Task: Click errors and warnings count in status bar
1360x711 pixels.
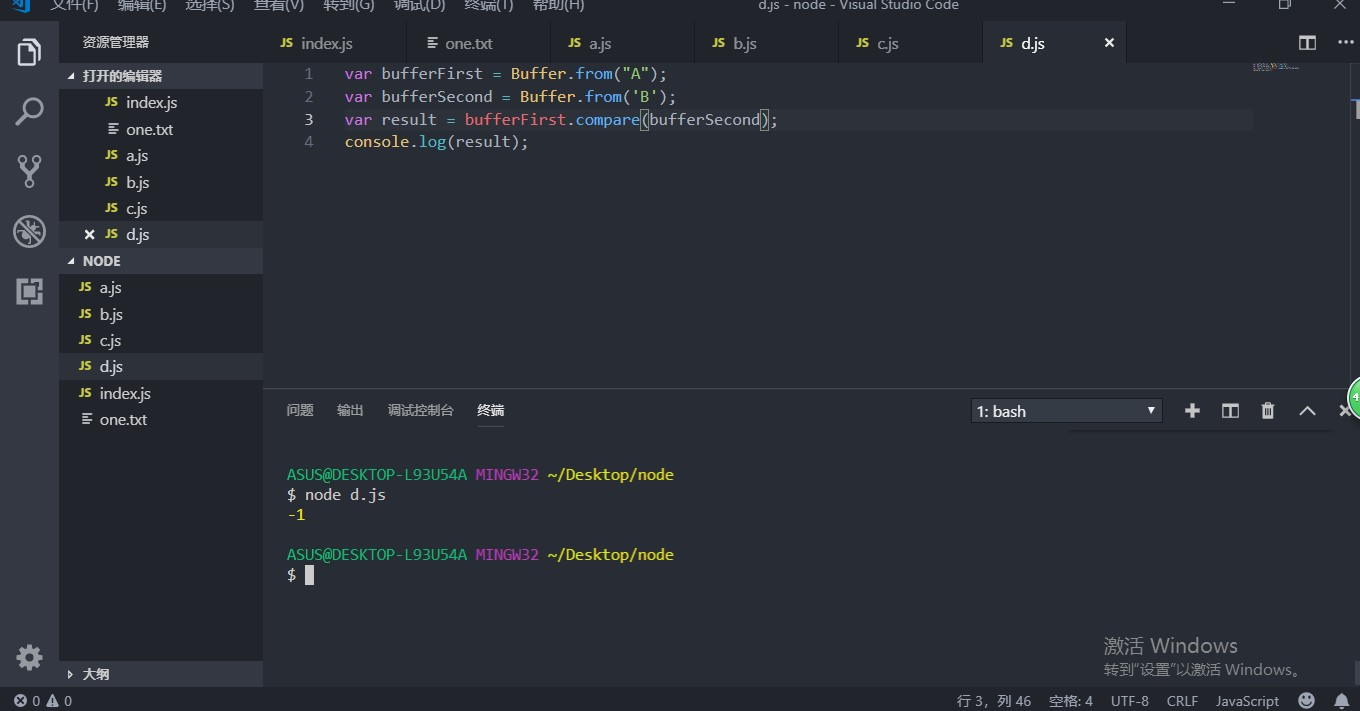Action: (43, 701)
